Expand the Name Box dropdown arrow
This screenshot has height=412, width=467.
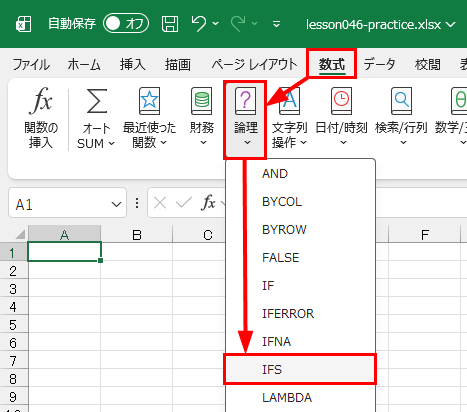(x=116, y=204)
